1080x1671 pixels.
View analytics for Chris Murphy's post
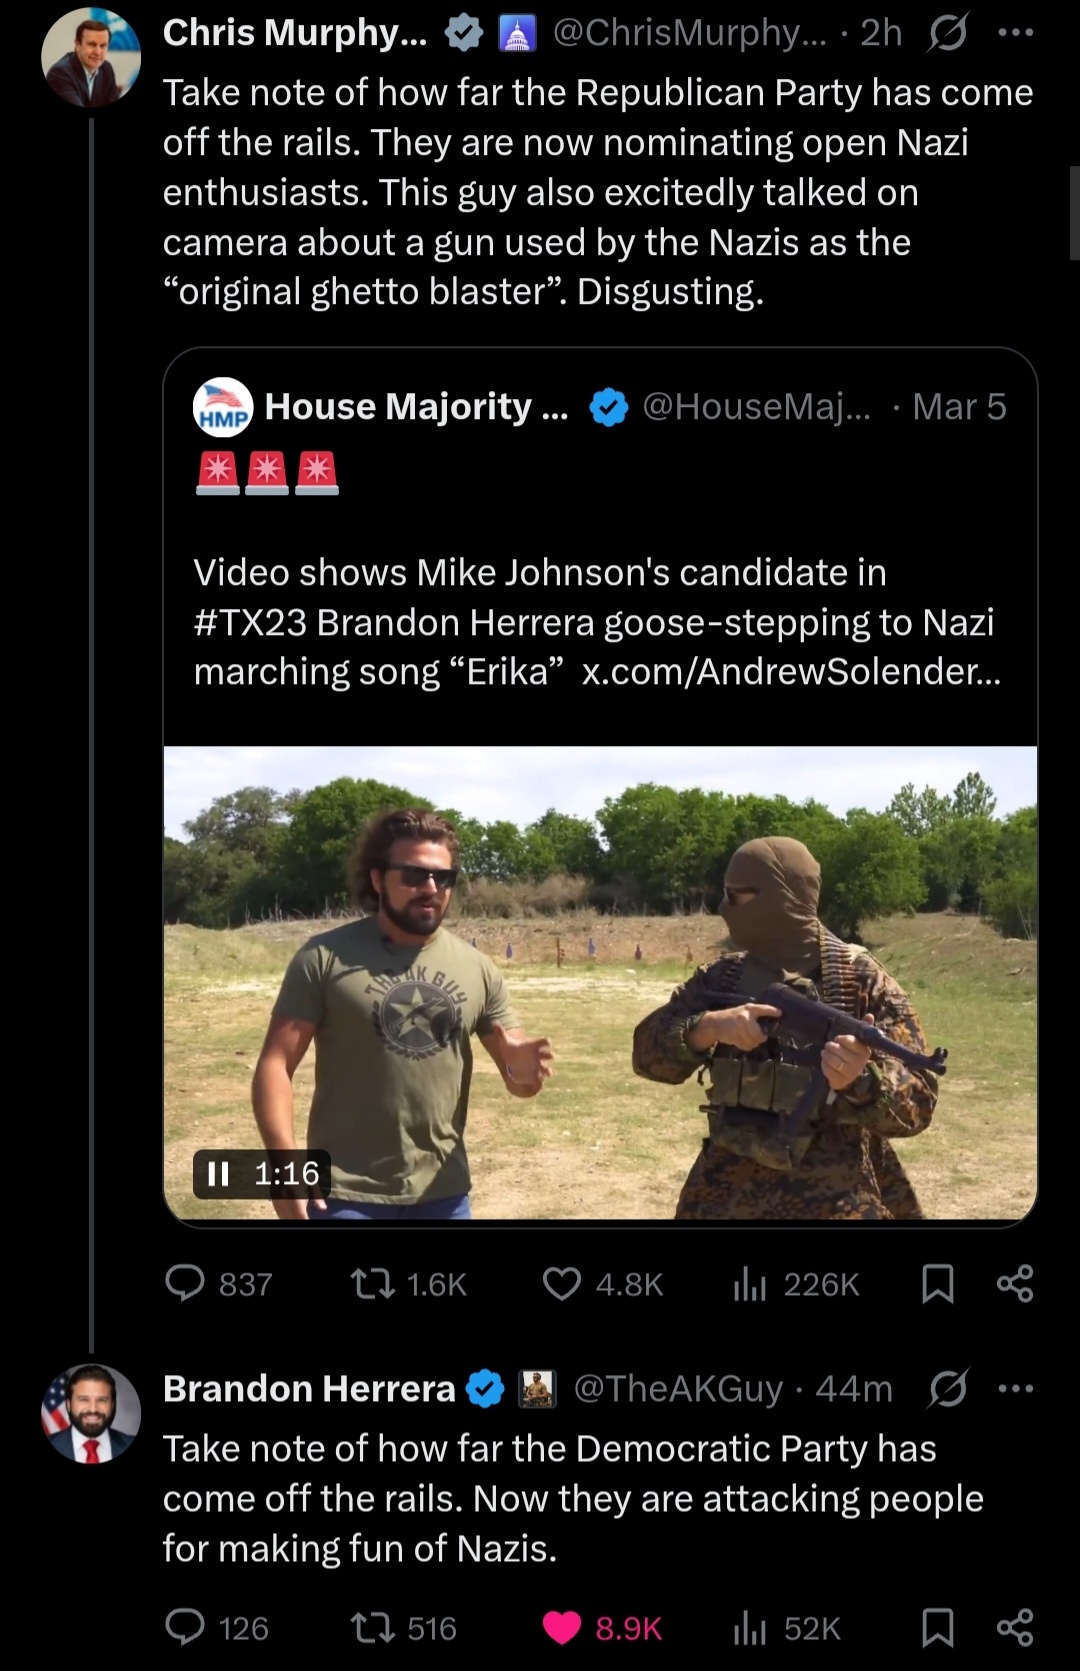(x=748, y=1283)
